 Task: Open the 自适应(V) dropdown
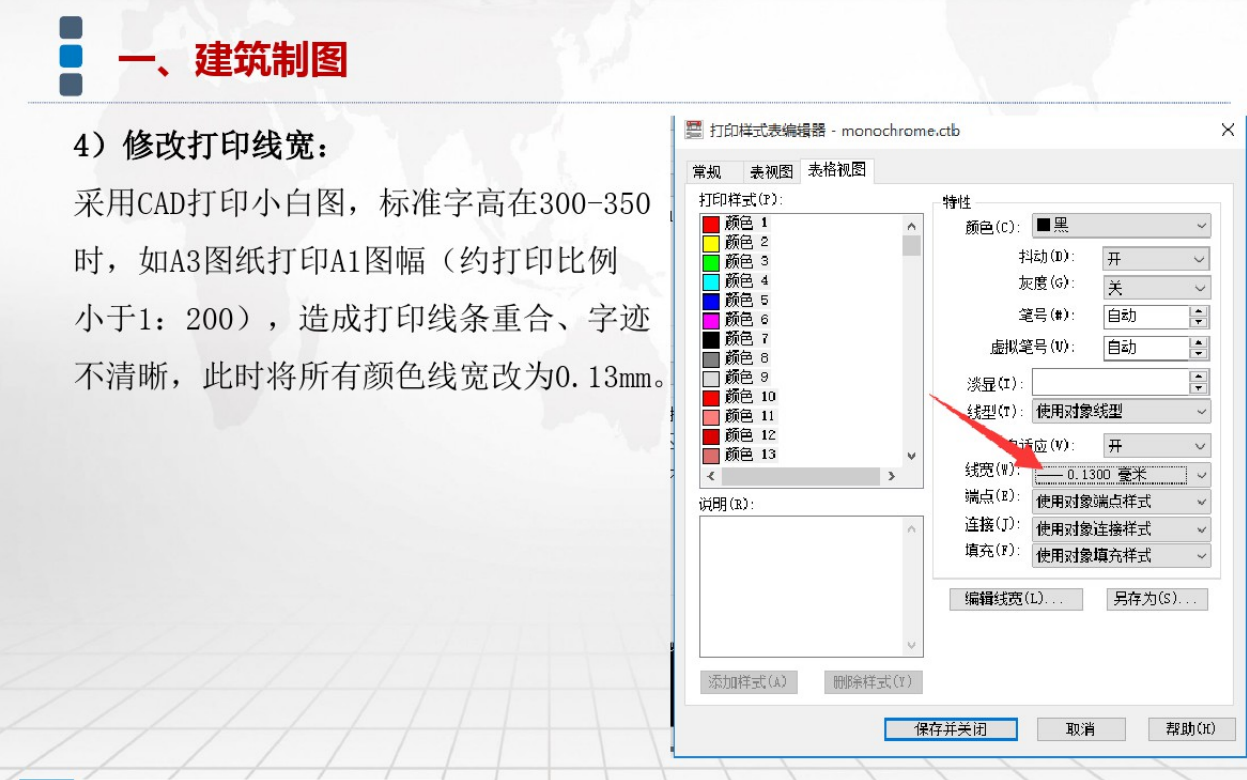pos(1156,445)
